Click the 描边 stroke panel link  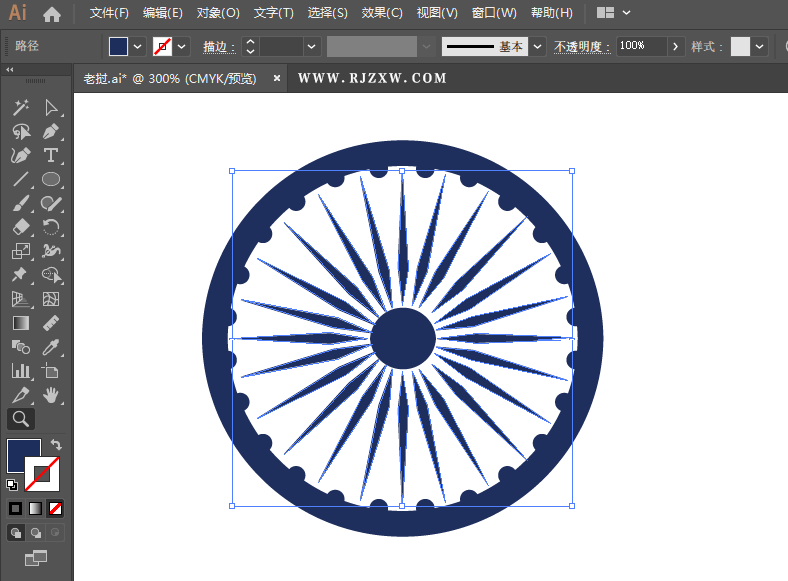[x=217, y=46]
